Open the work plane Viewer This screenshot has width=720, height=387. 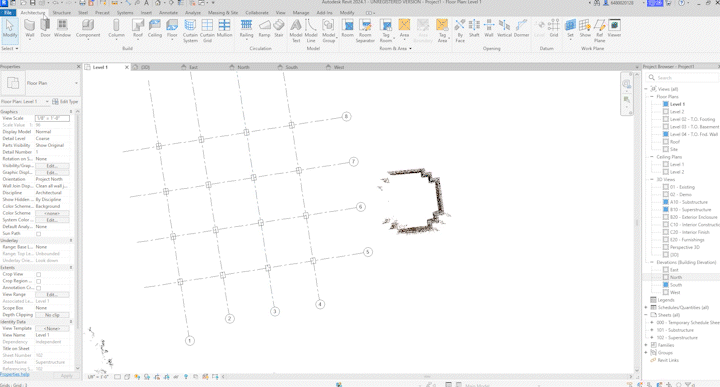pyautogui.click(x=614, y=28)
